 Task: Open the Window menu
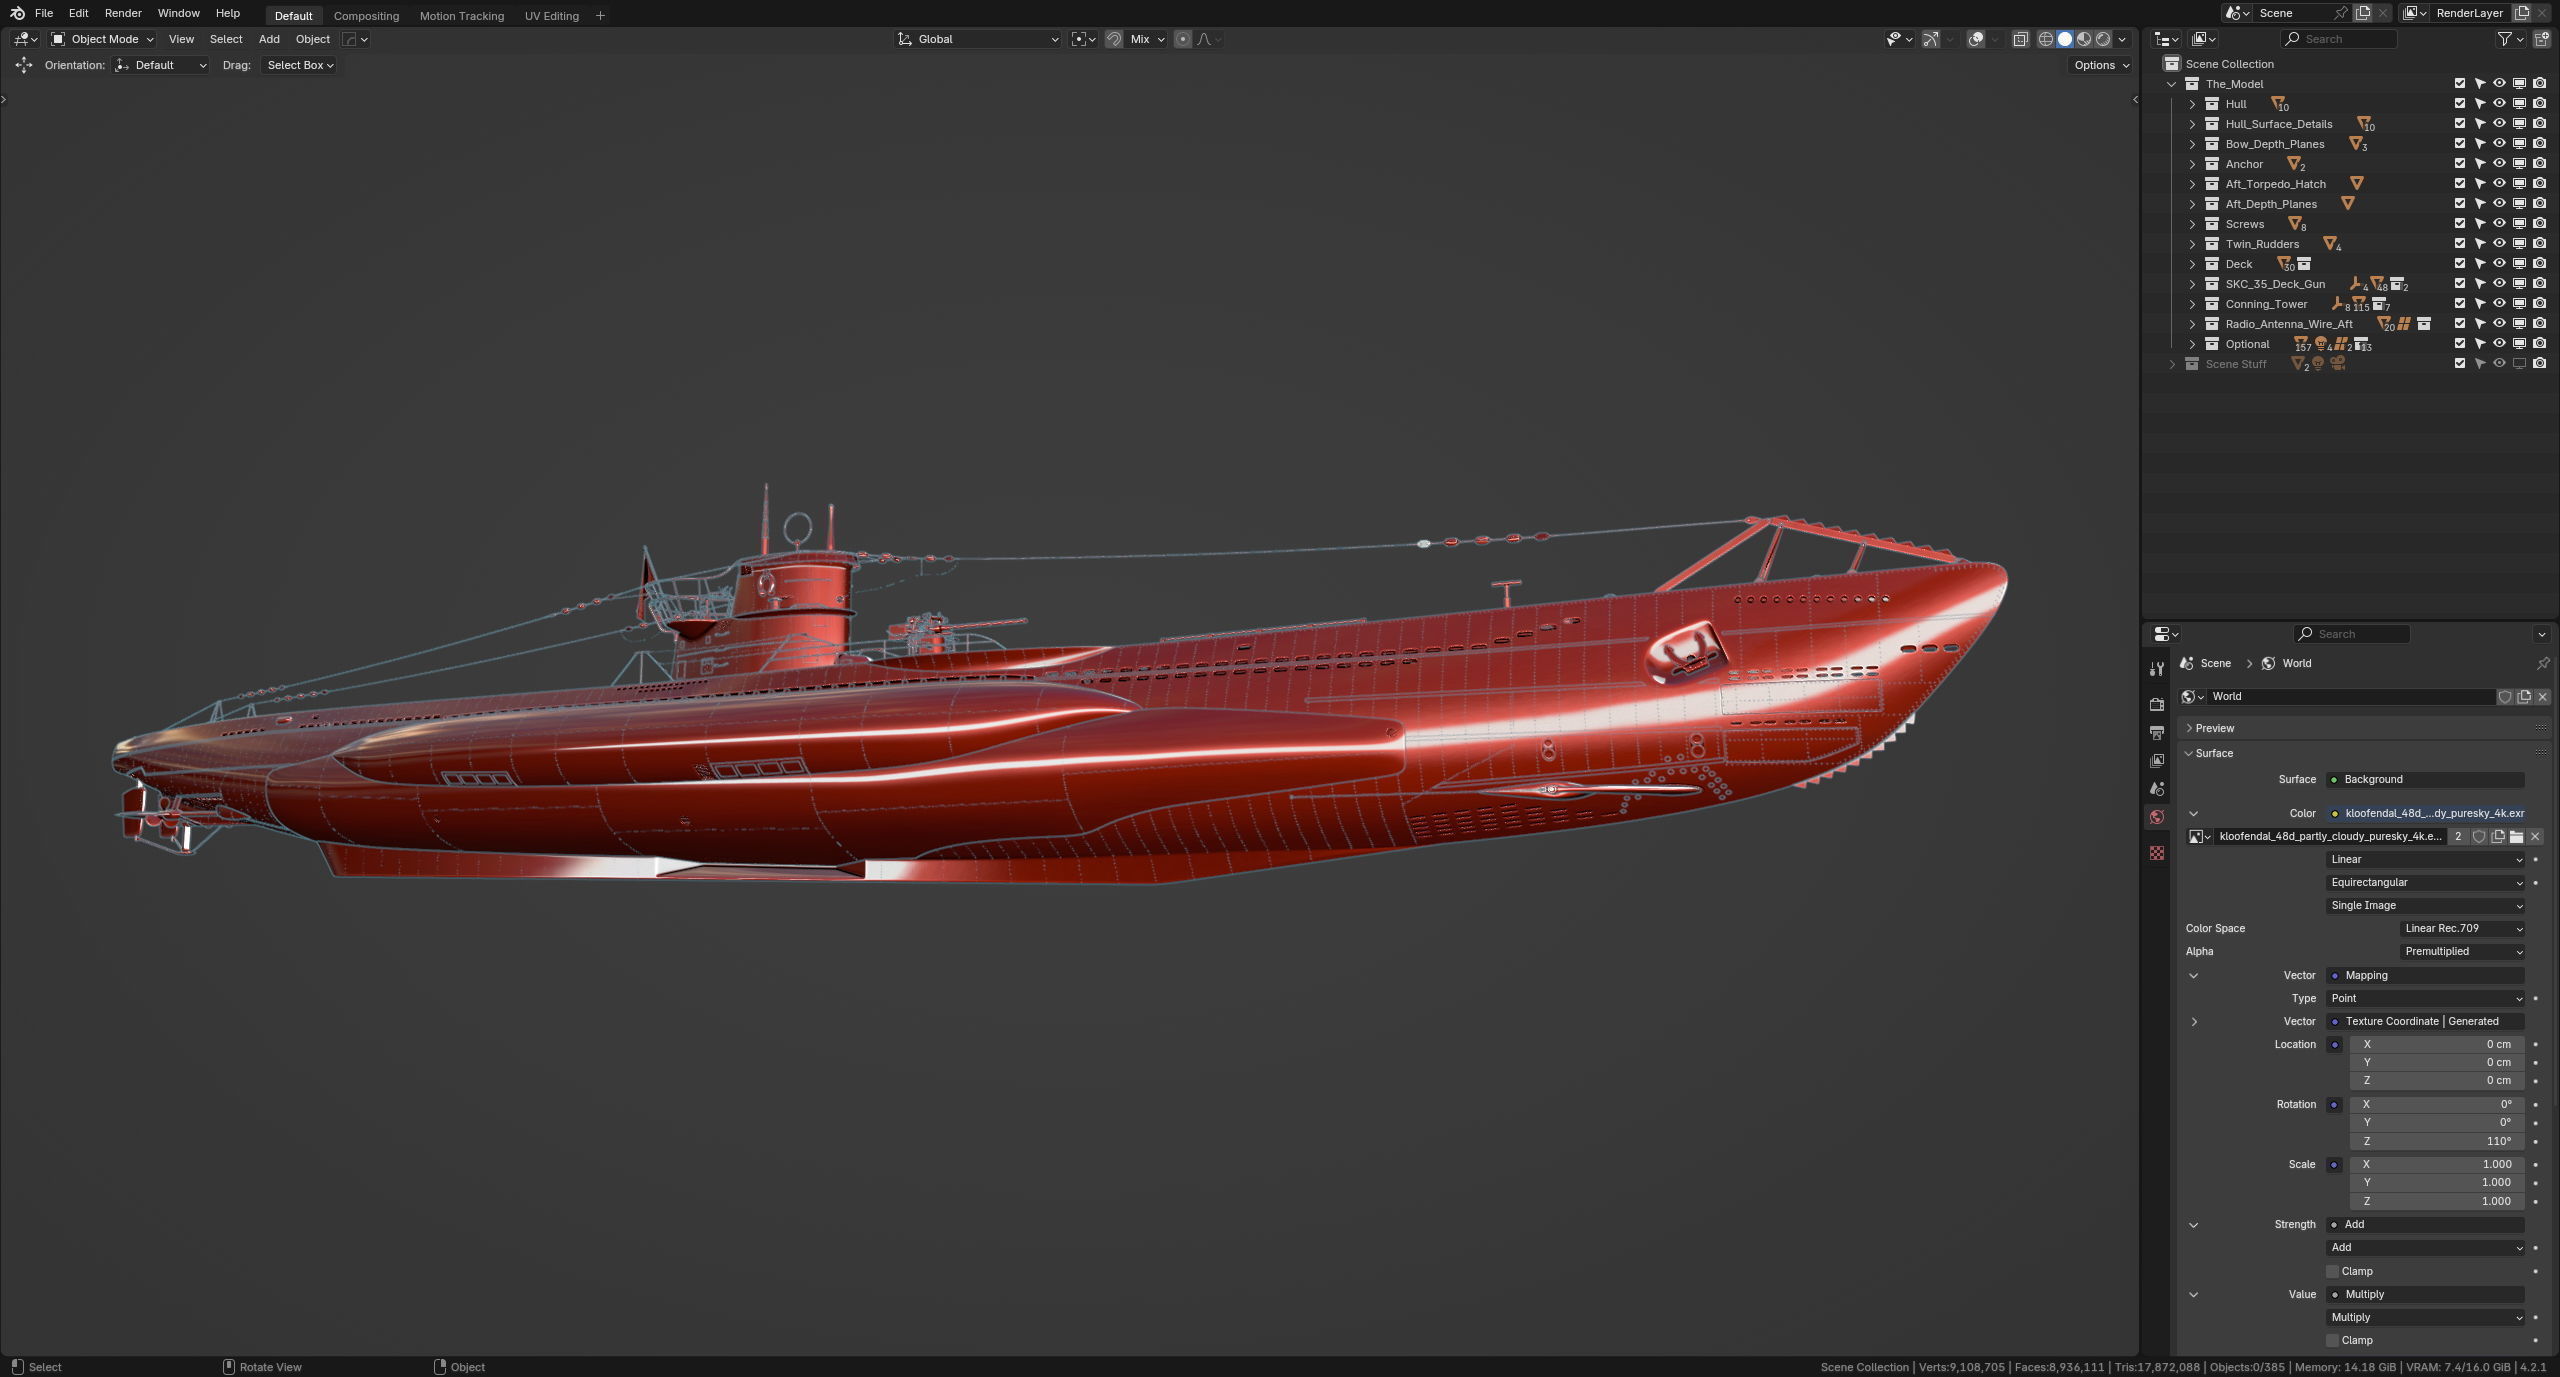(179, 13)
